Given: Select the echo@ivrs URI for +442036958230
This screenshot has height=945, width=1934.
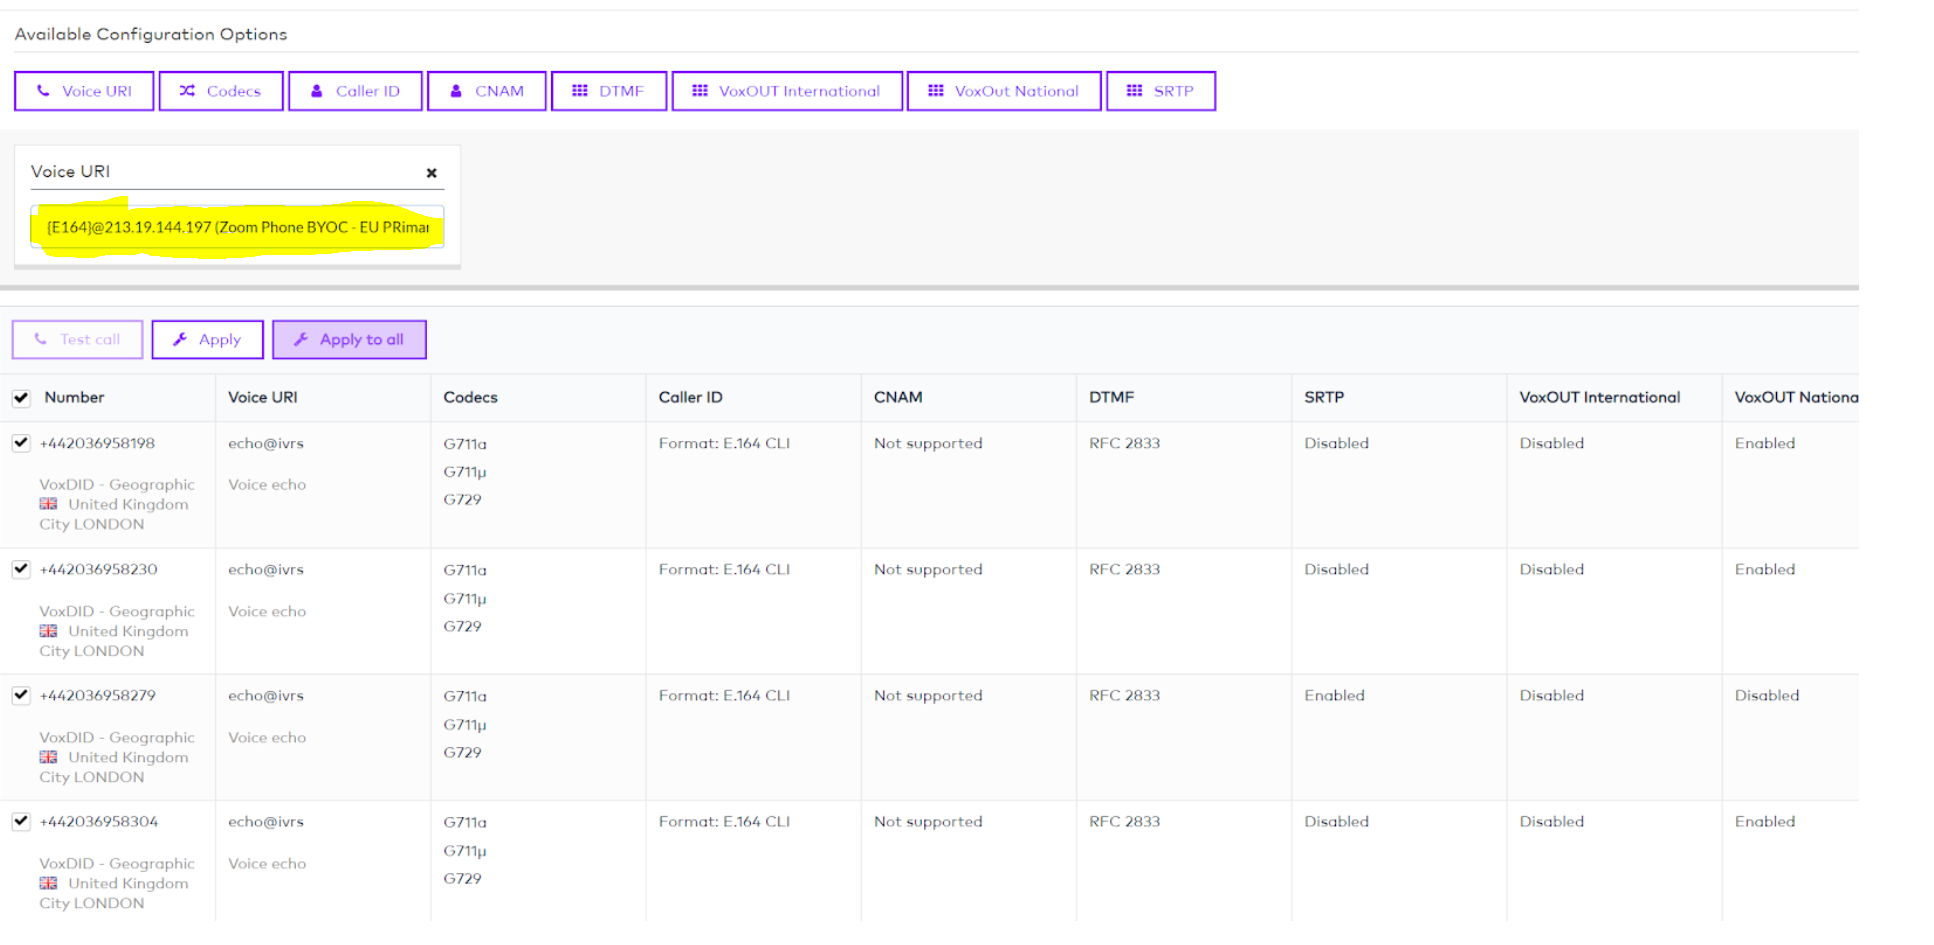Looking at the screenshot, I should point(265,569).
